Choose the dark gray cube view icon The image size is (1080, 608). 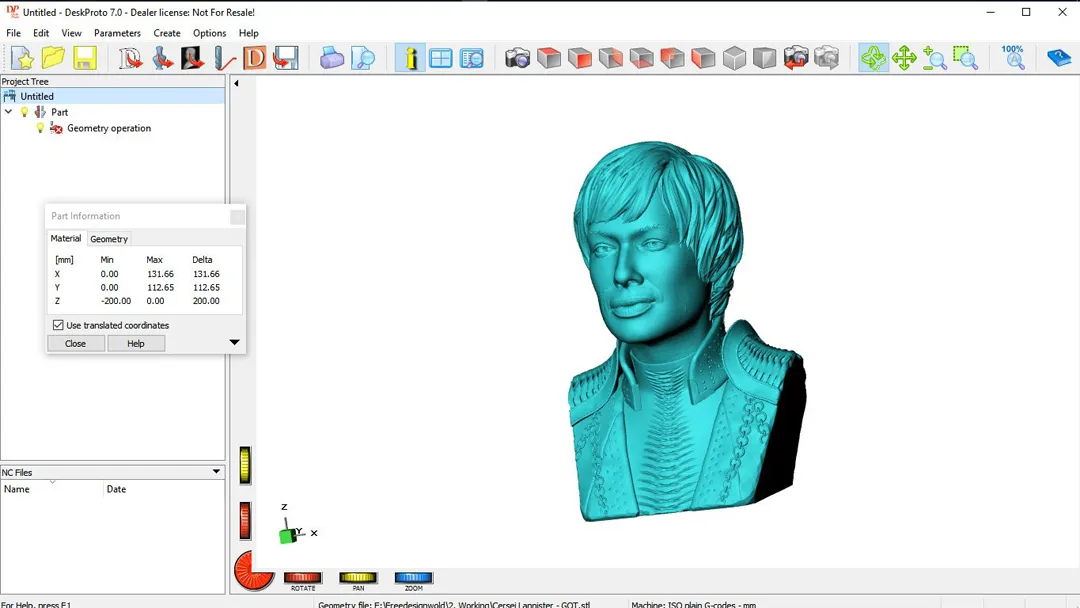point(765,58)
